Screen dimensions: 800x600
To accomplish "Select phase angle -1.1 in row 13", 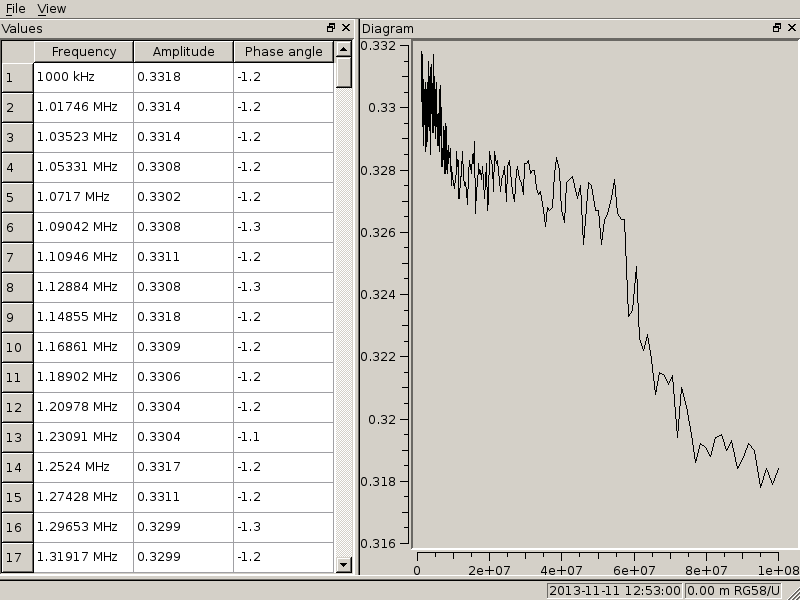I will [283, 437].
